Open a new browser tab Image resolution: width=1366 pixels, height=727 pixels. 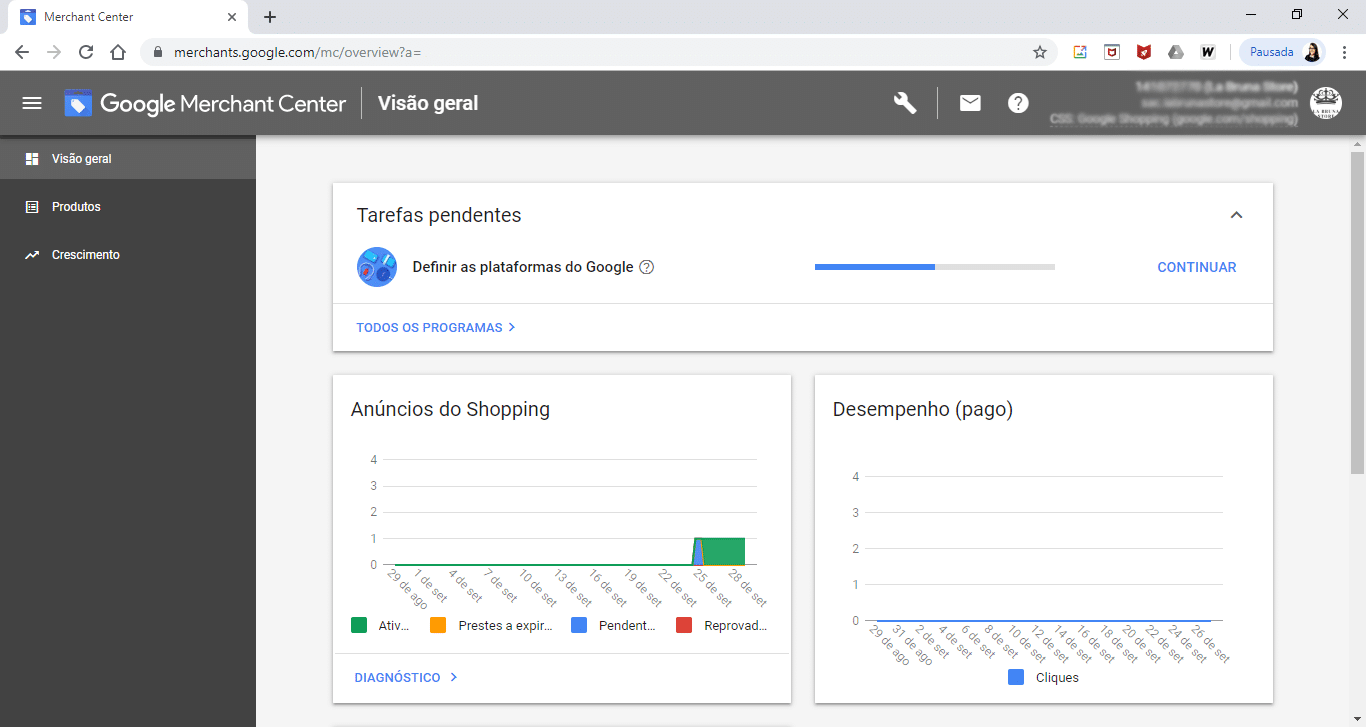(x=270, y=17)
